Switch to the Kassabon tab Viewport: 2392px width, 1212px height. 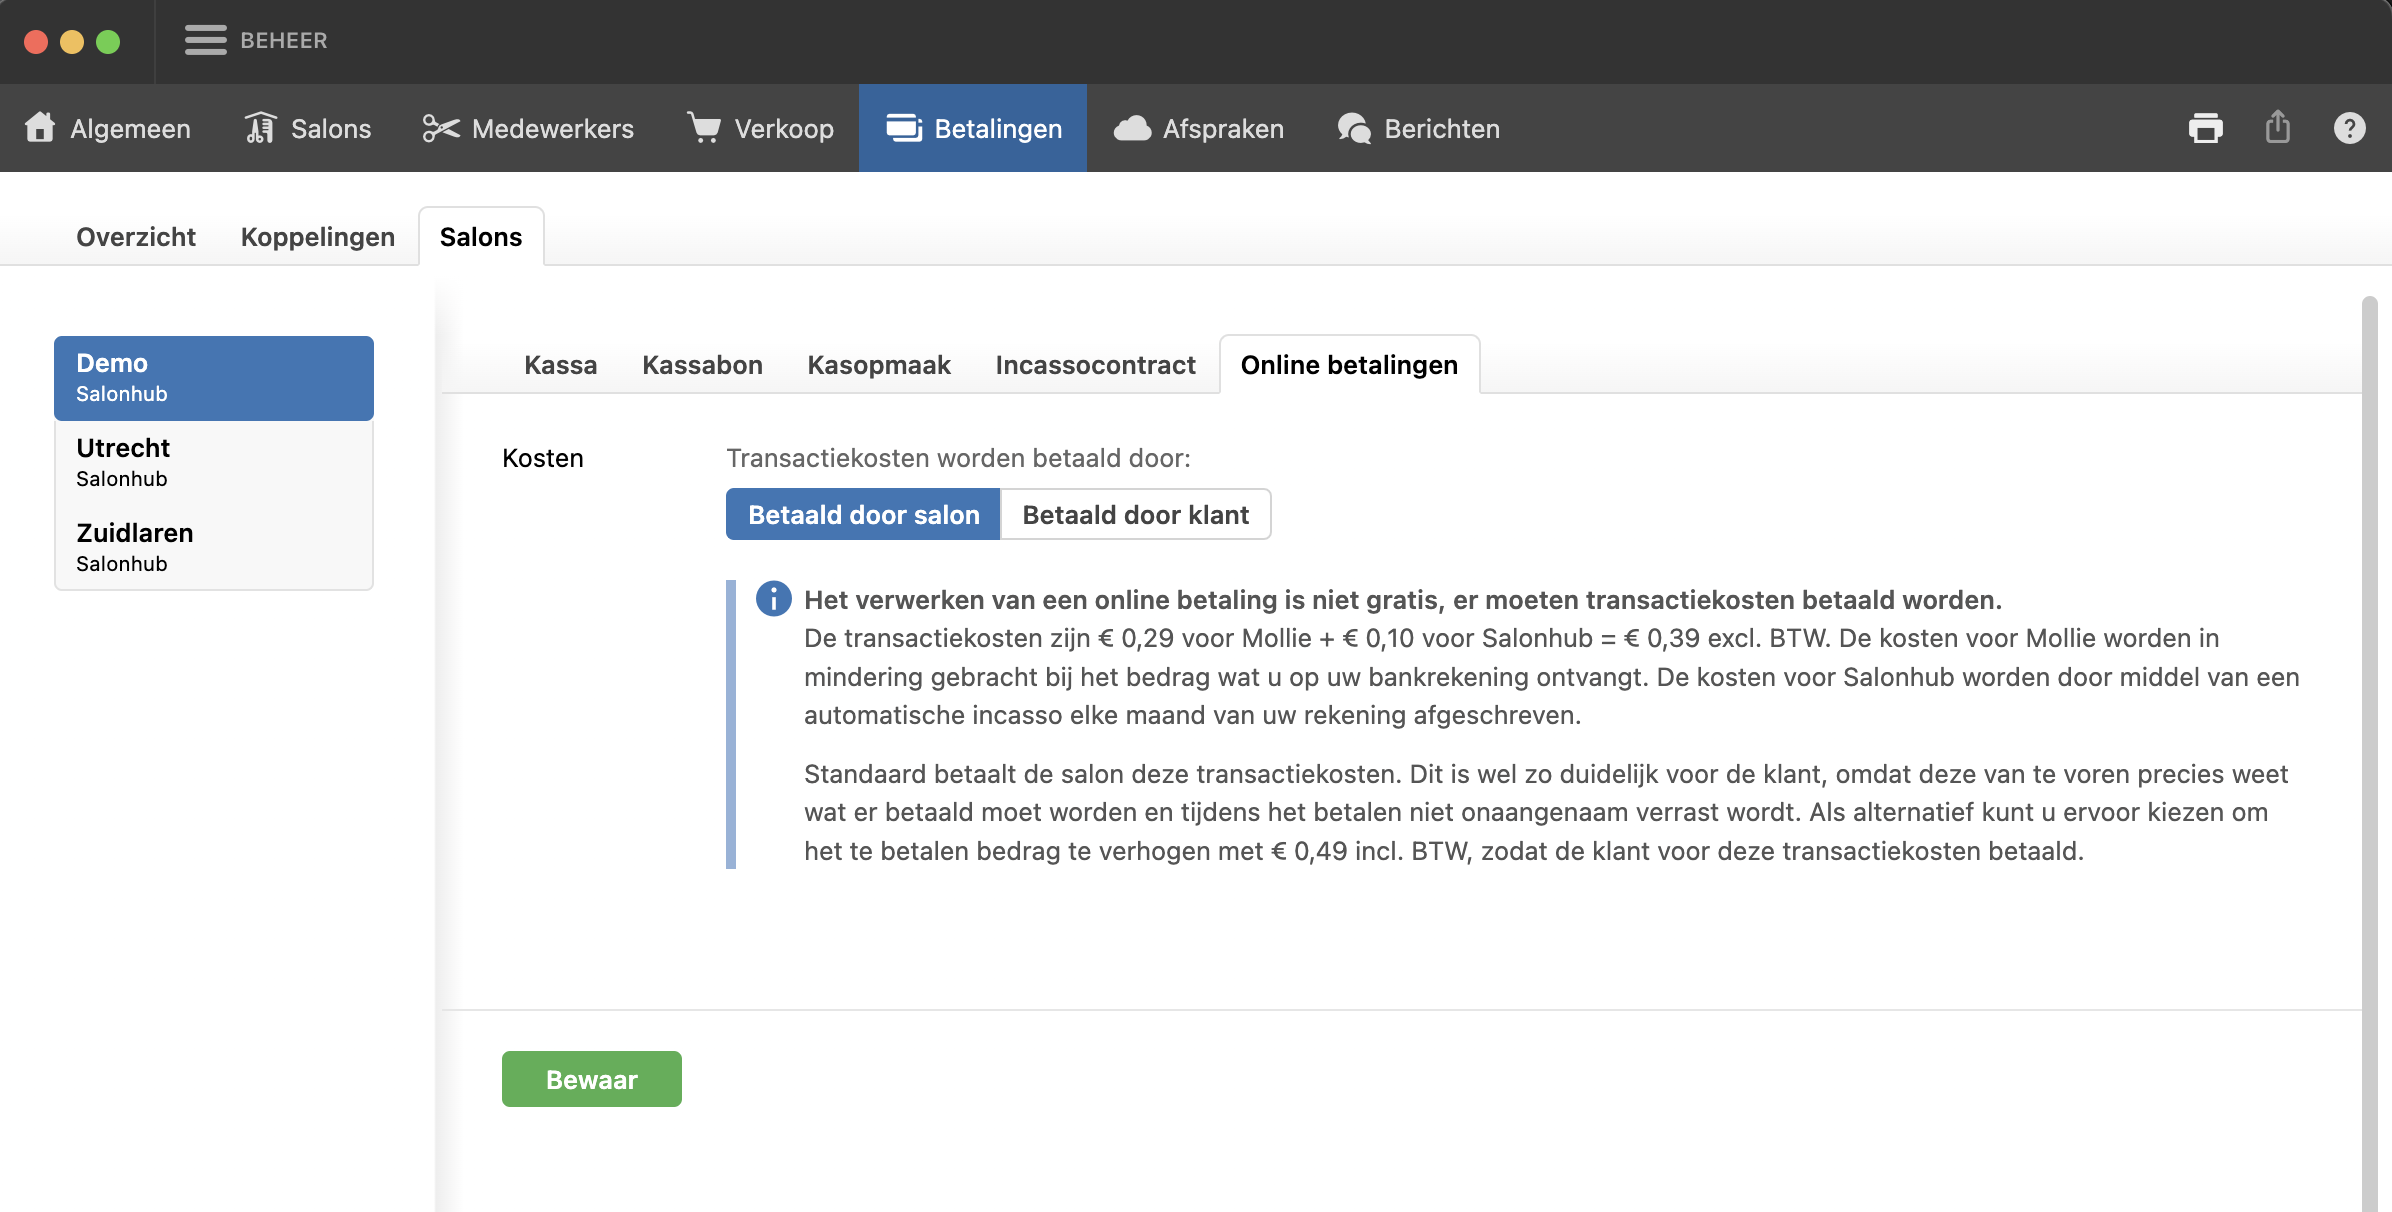(x=702, y=365)
